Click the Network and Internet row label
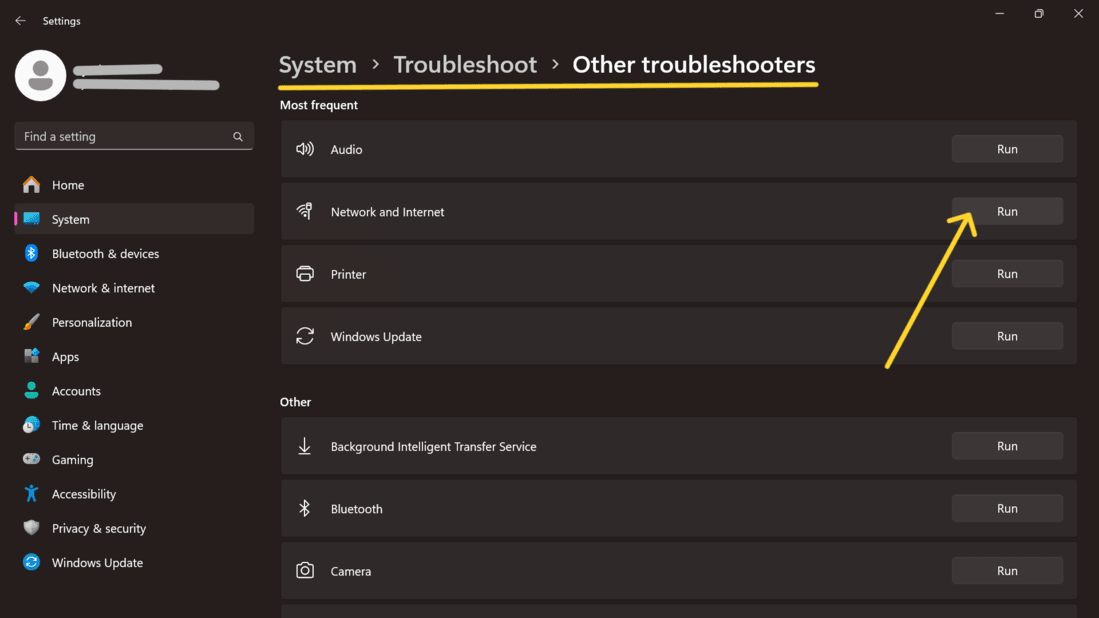Screen dimensions: 1099x618 click(x=388, y=212)
